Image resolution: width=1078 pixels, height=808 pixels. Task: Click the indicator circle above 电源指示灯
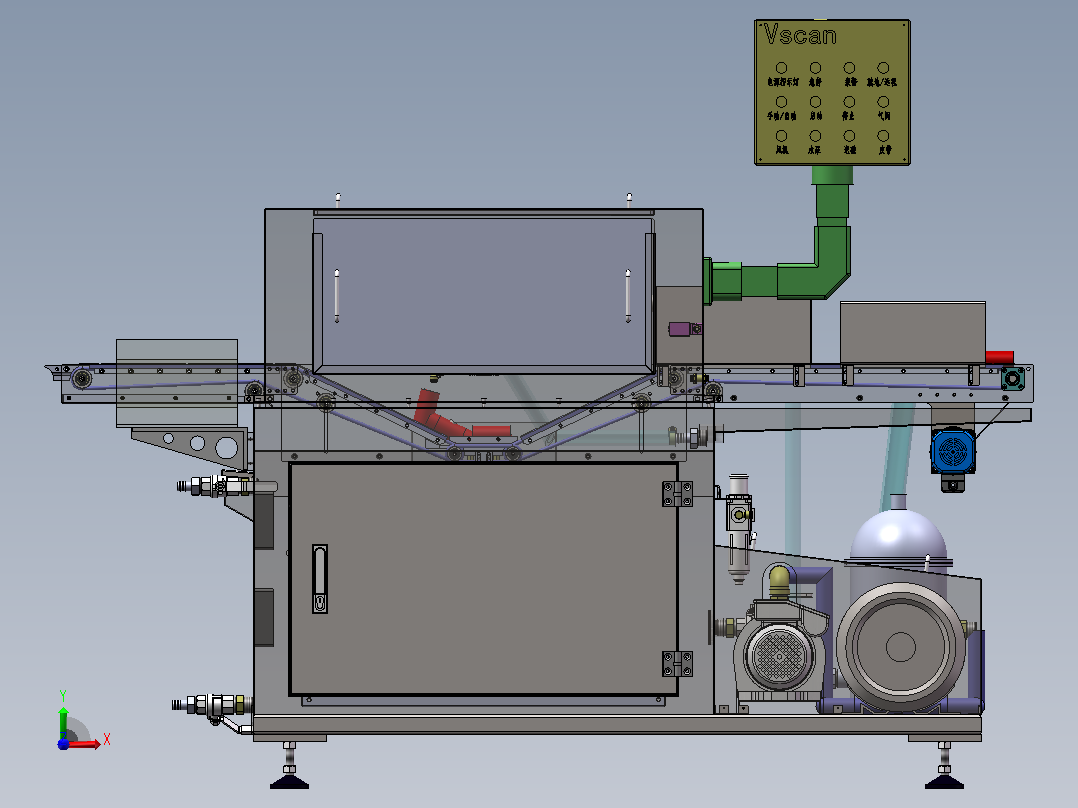tap(782, 68)
